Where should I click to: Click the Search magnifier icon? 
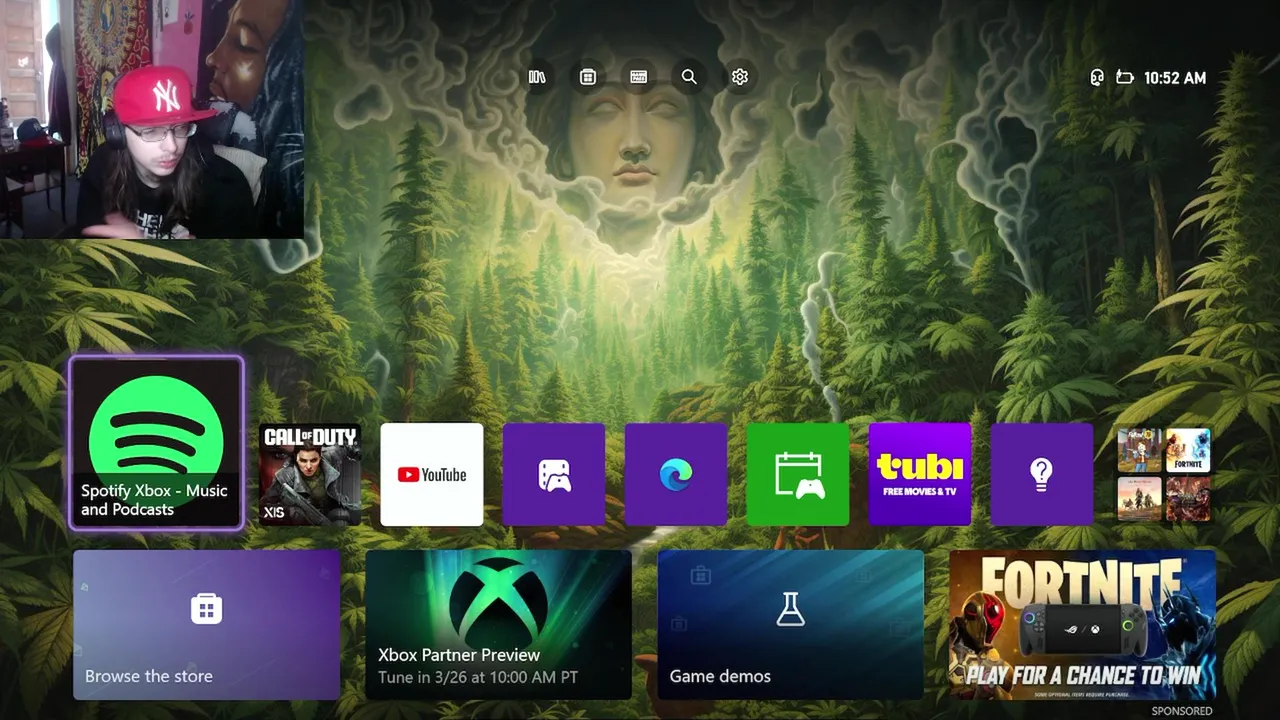689,77
